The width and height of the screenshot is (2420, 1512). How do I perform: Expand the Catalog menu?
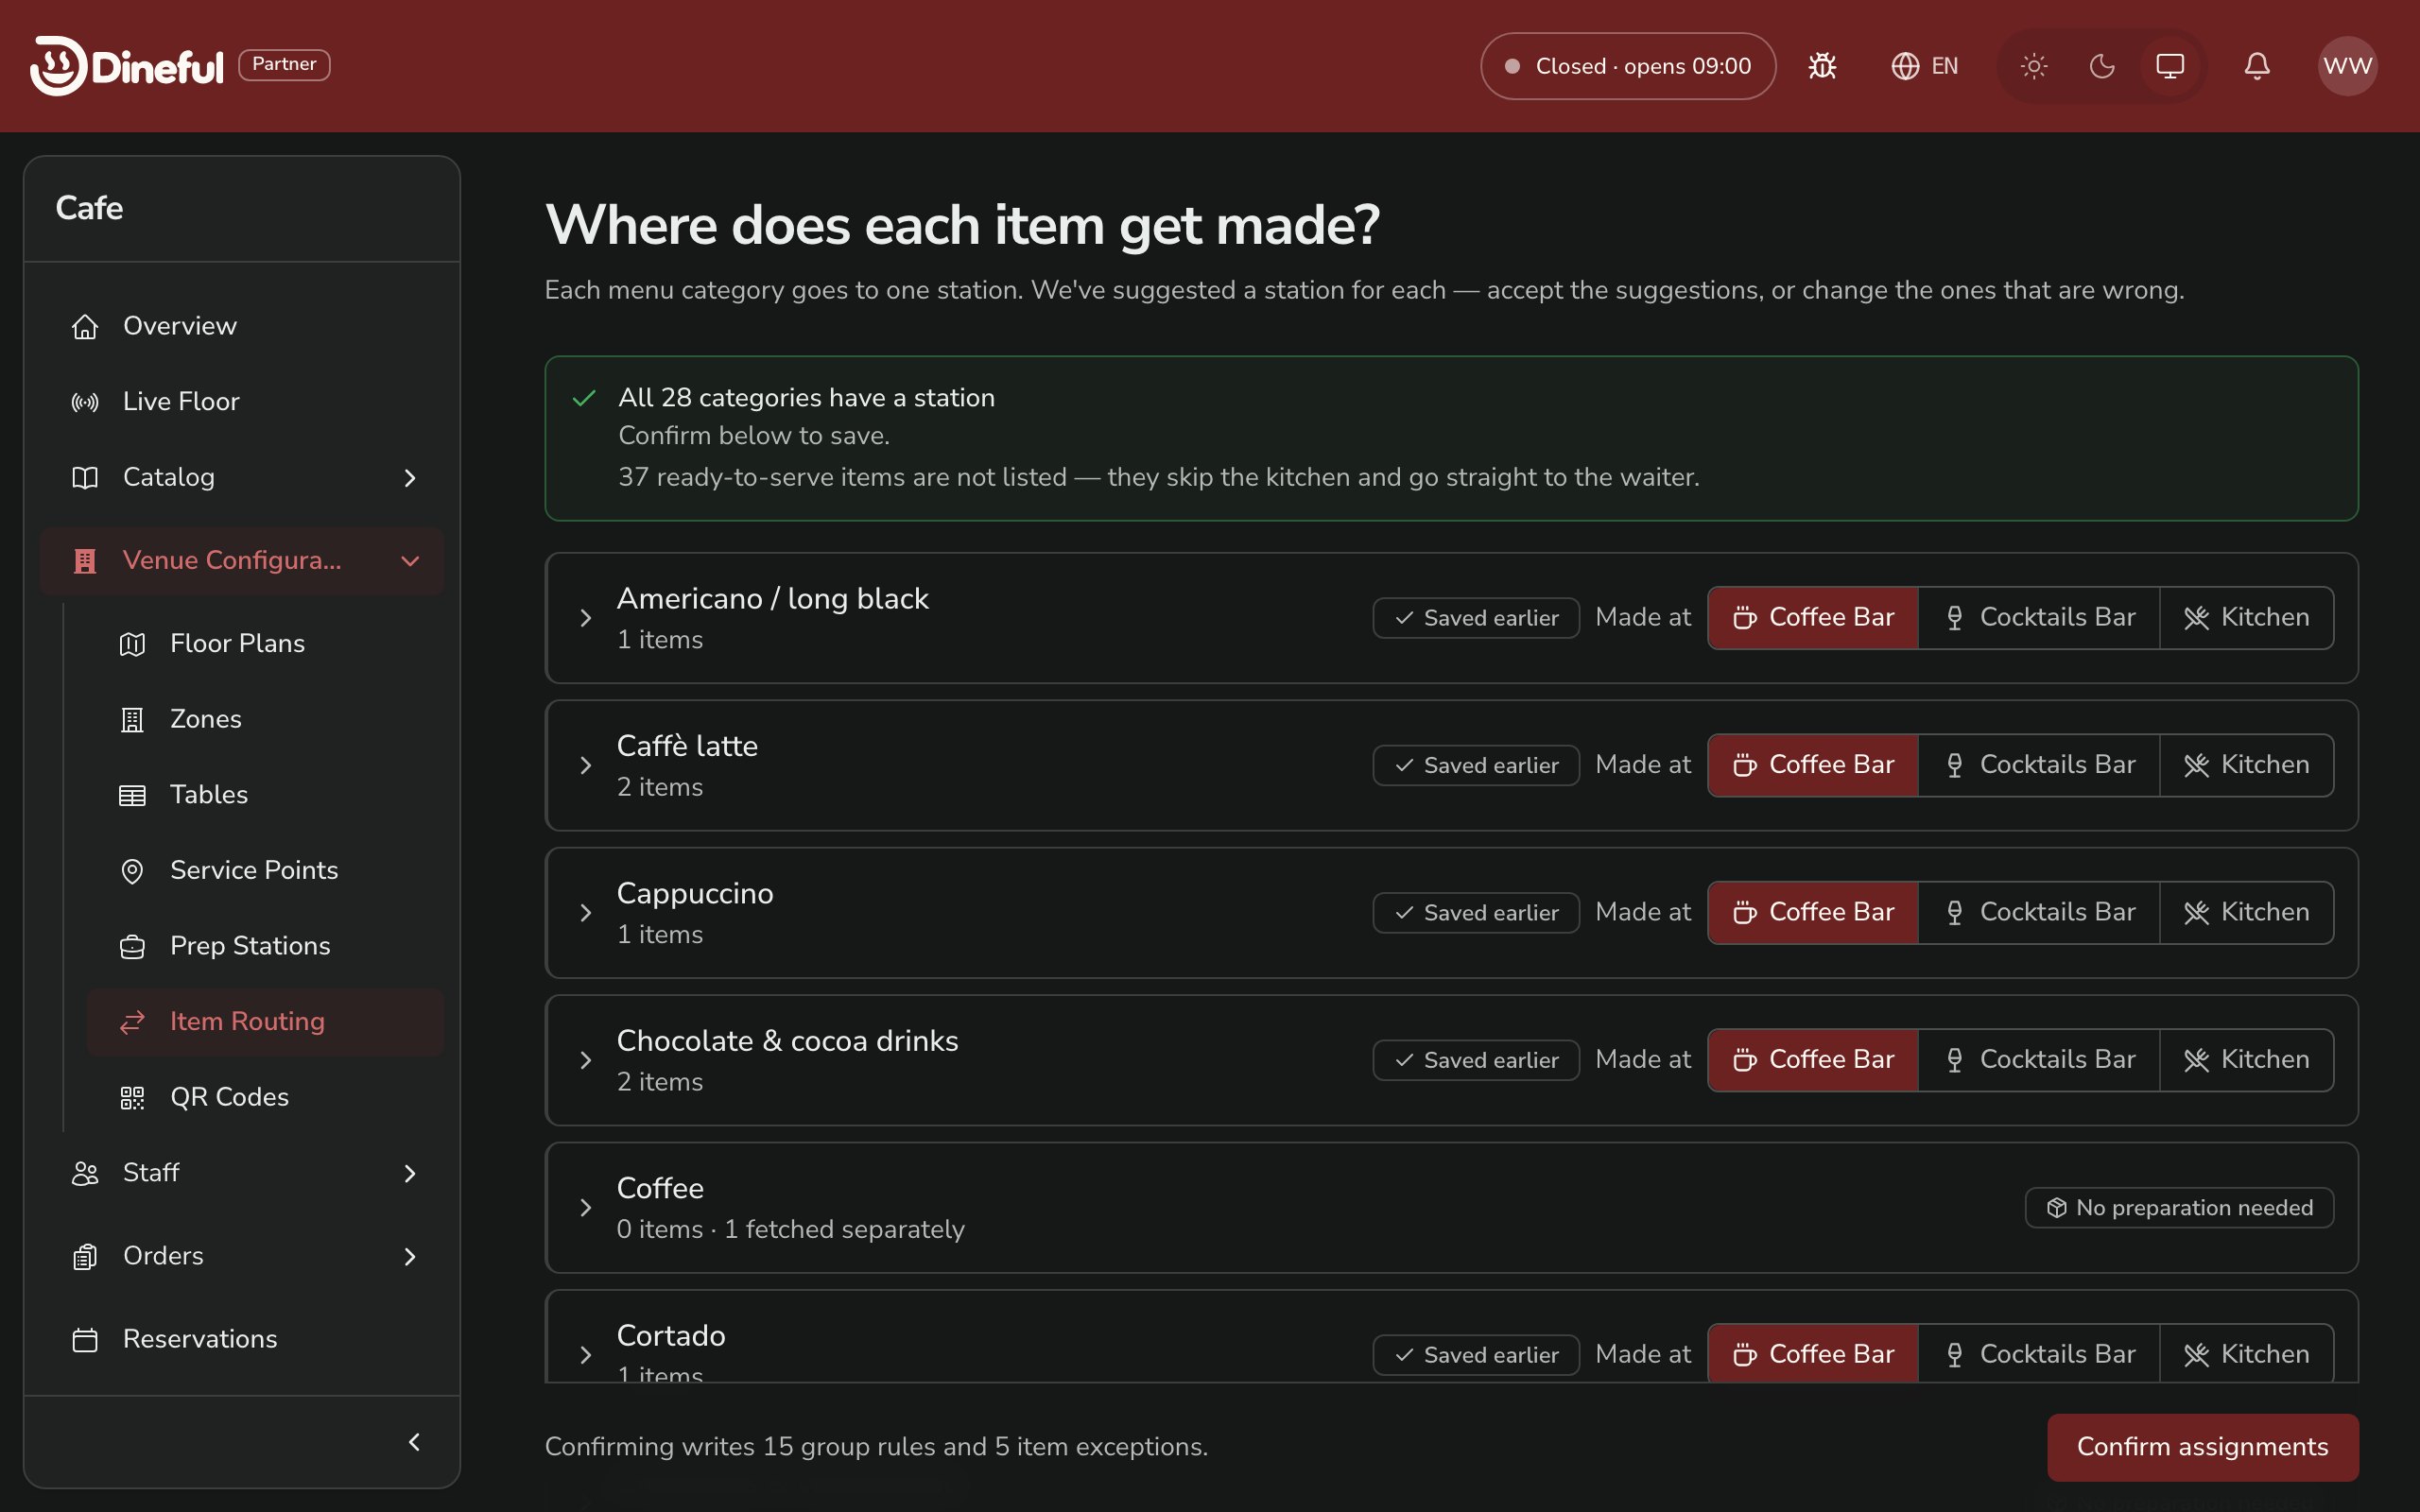(x=242, y=477)
